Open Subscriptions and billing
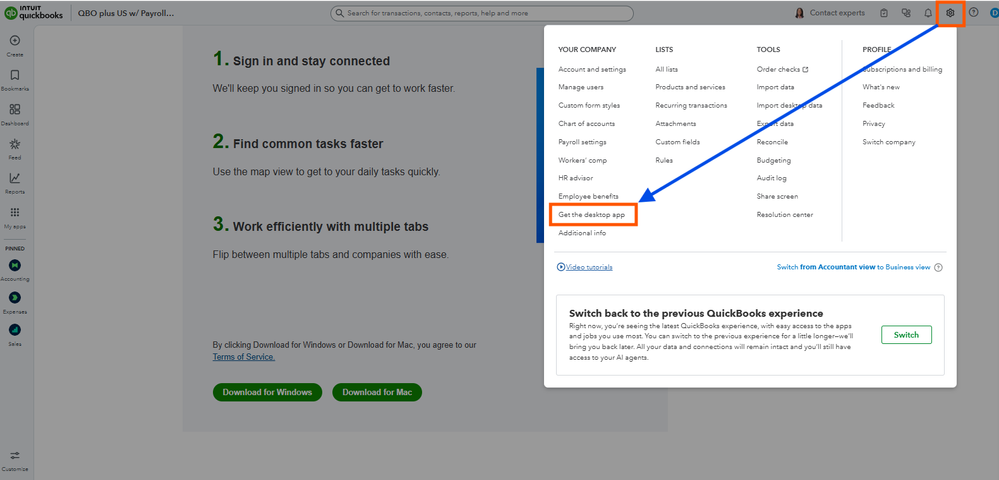The image size is (999, 480). 902,69
